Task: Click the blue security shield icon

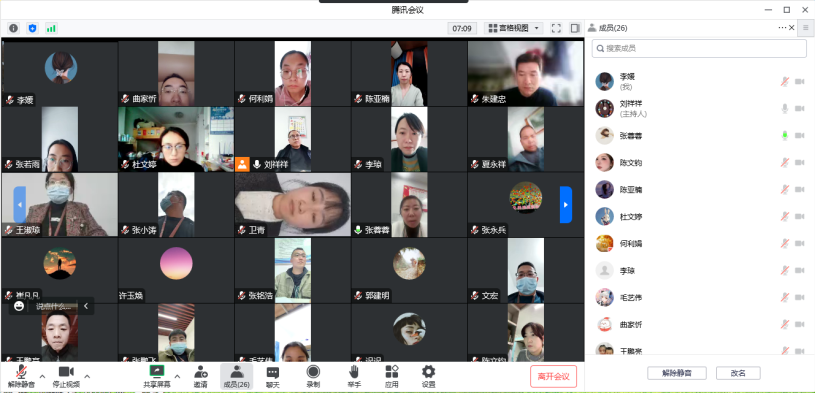Action: point(32,28)
